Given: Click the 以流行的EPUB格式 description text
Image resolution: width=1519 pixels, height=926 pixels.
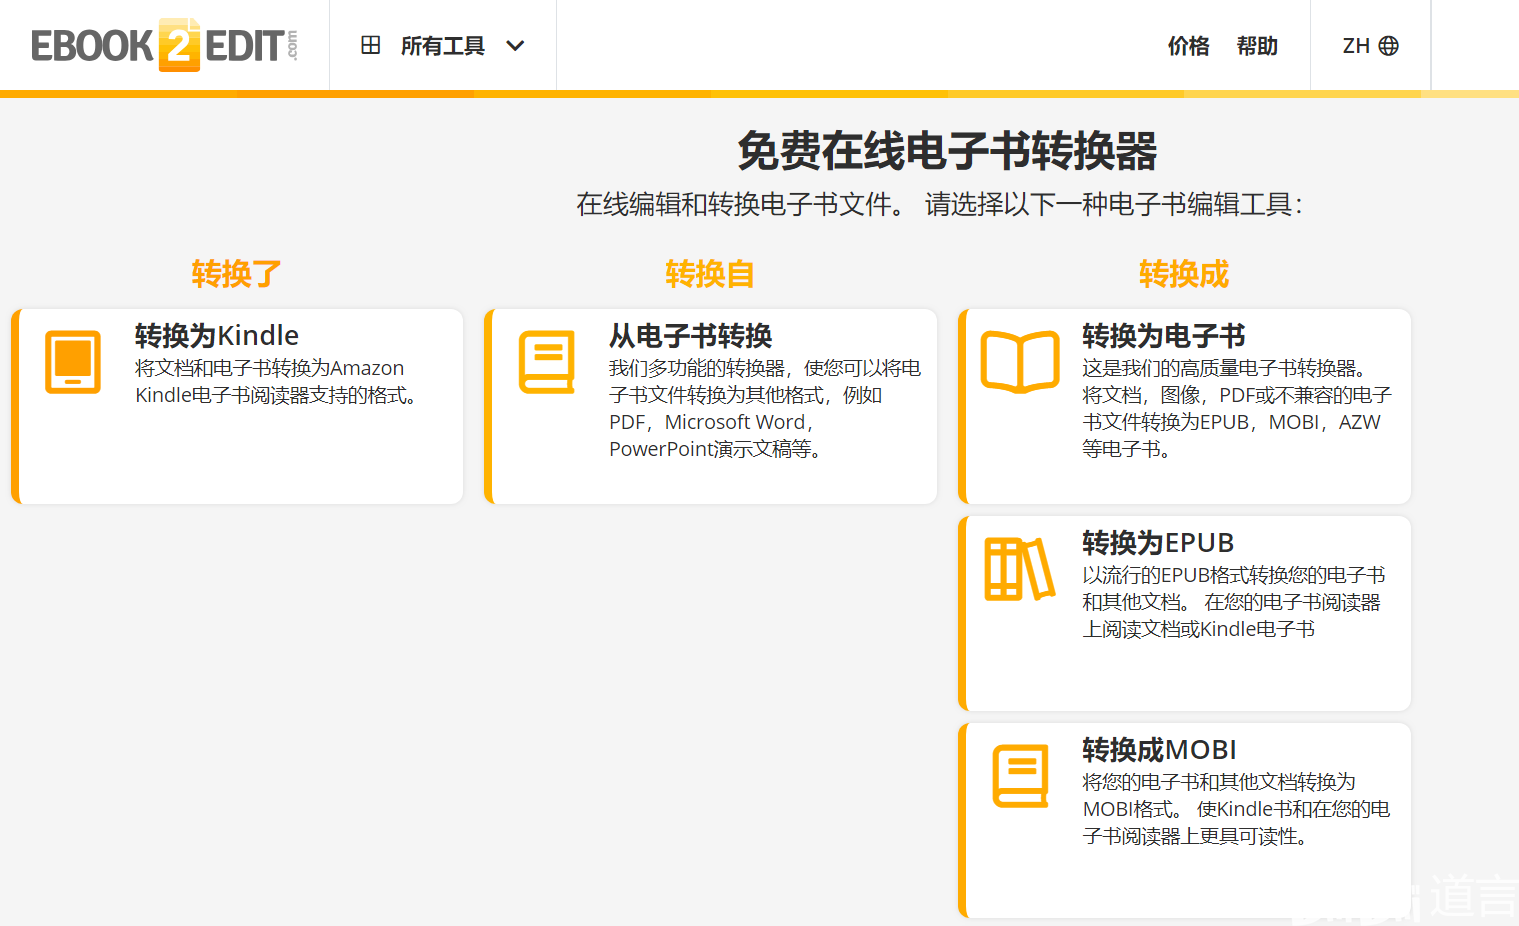Looking at the screenshot, I should click(1234, 602).
